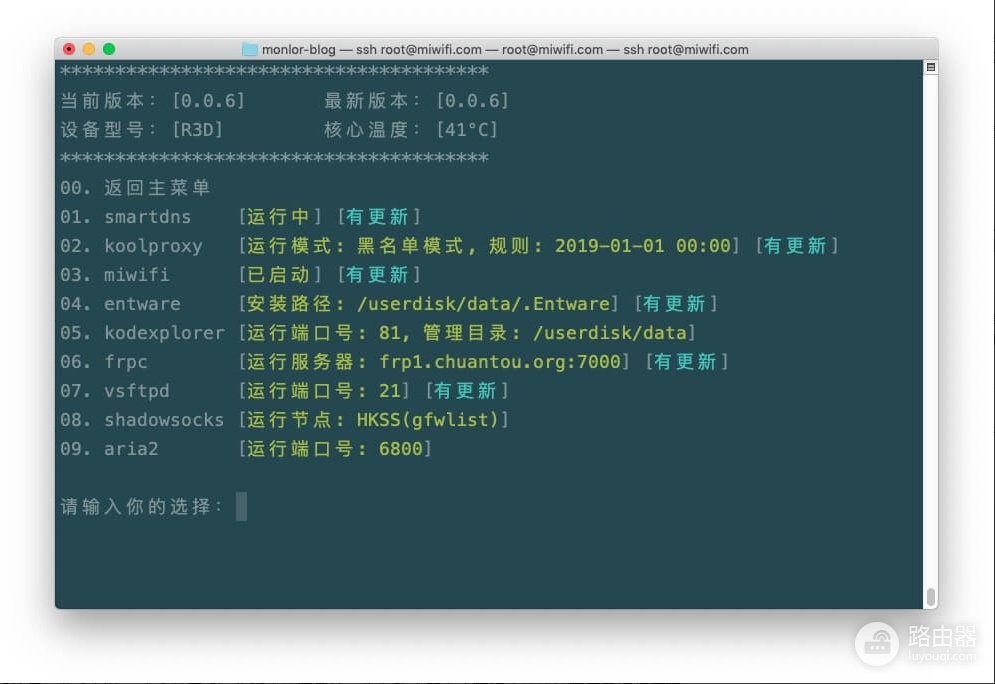
Task: Click the kodexplorer menu entry name
Action: 164,333
